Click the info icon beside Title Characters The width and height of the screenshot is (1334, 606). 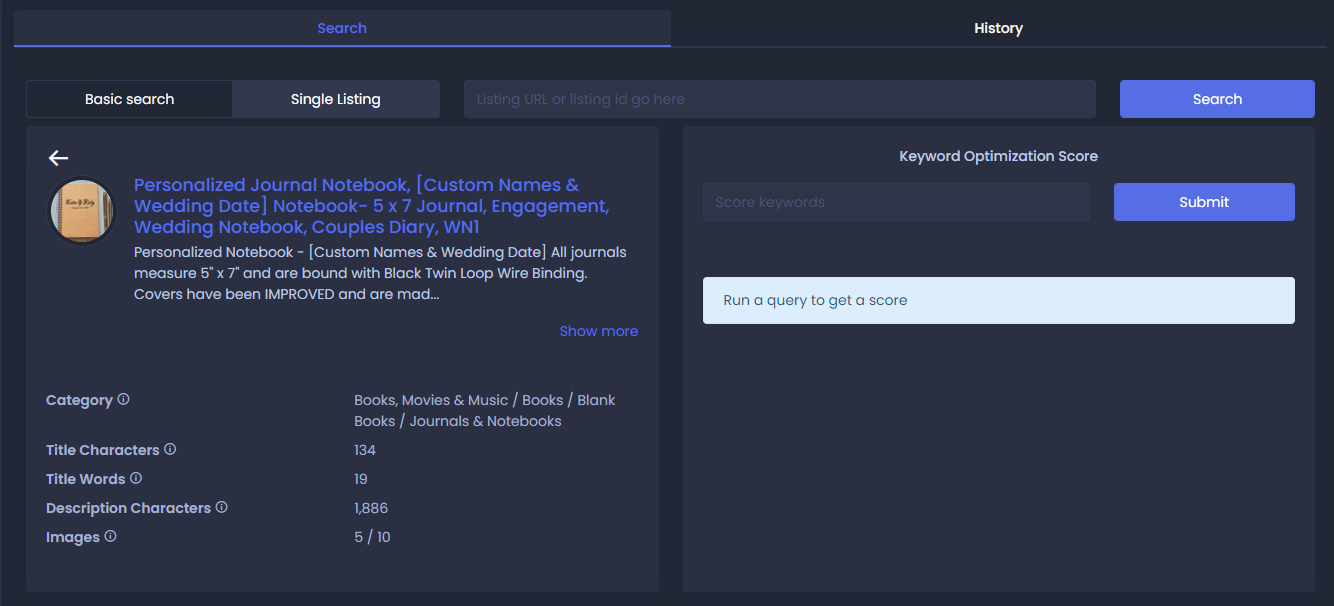[170, 449]
